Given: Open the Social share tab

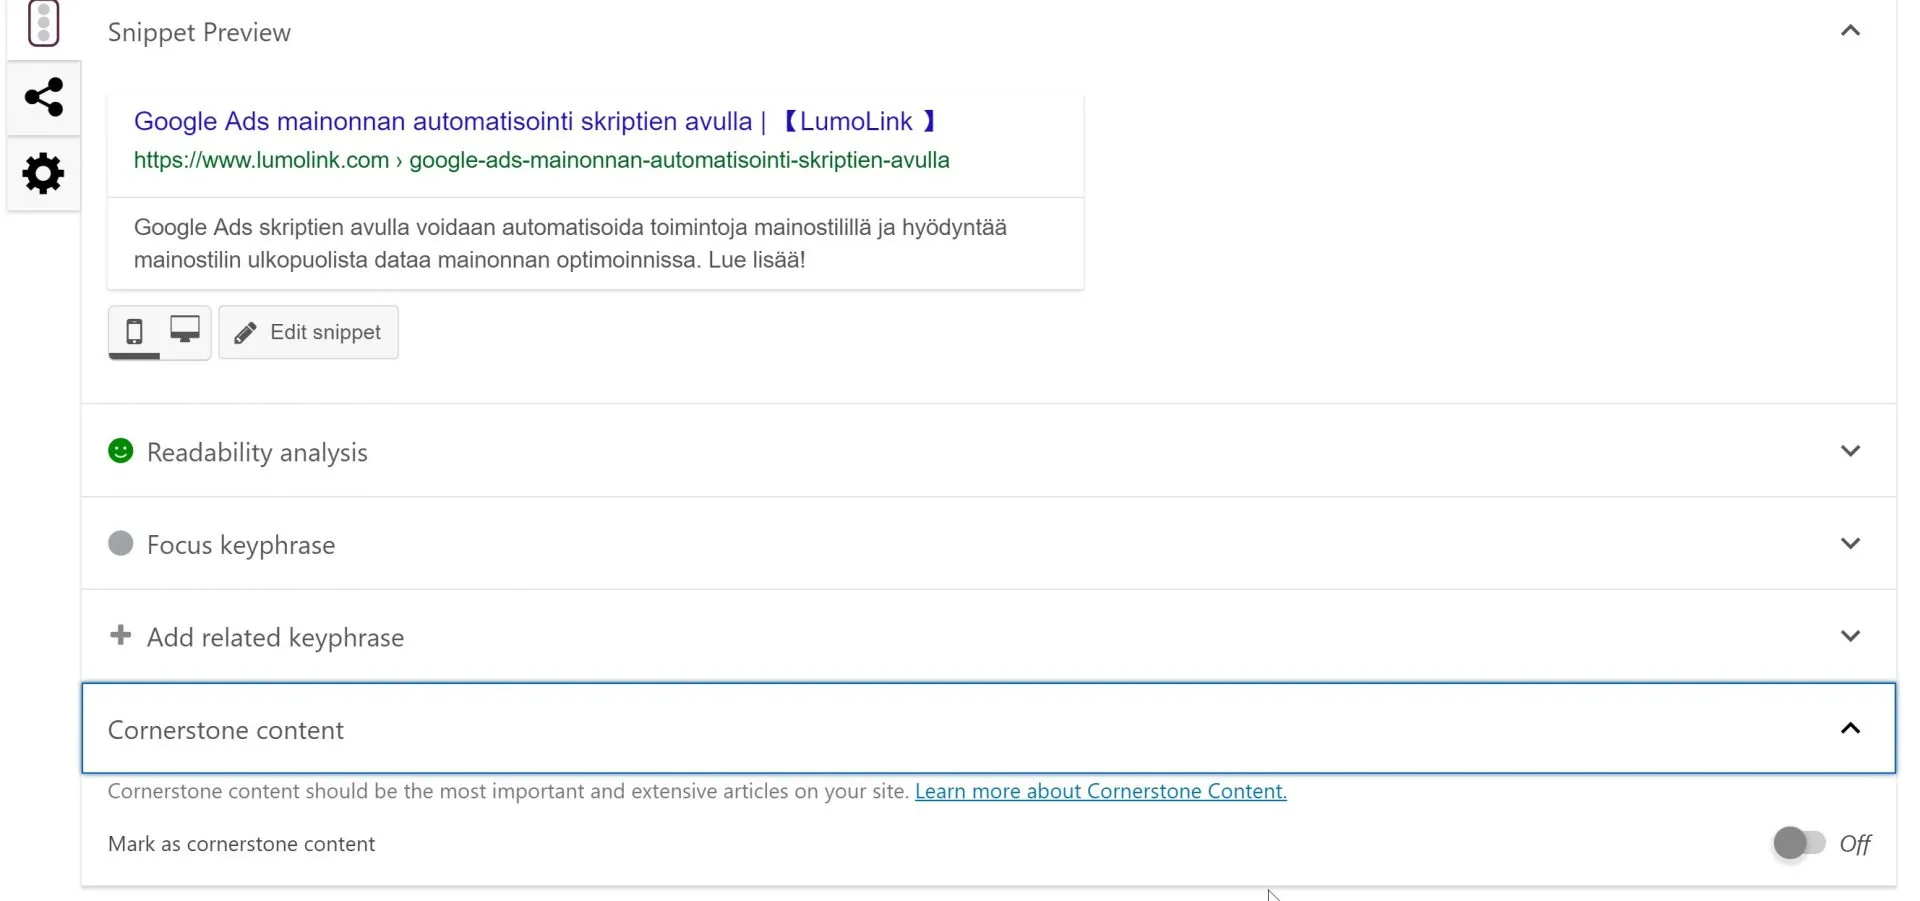Looking at the screenshot, I should (43, 97).
